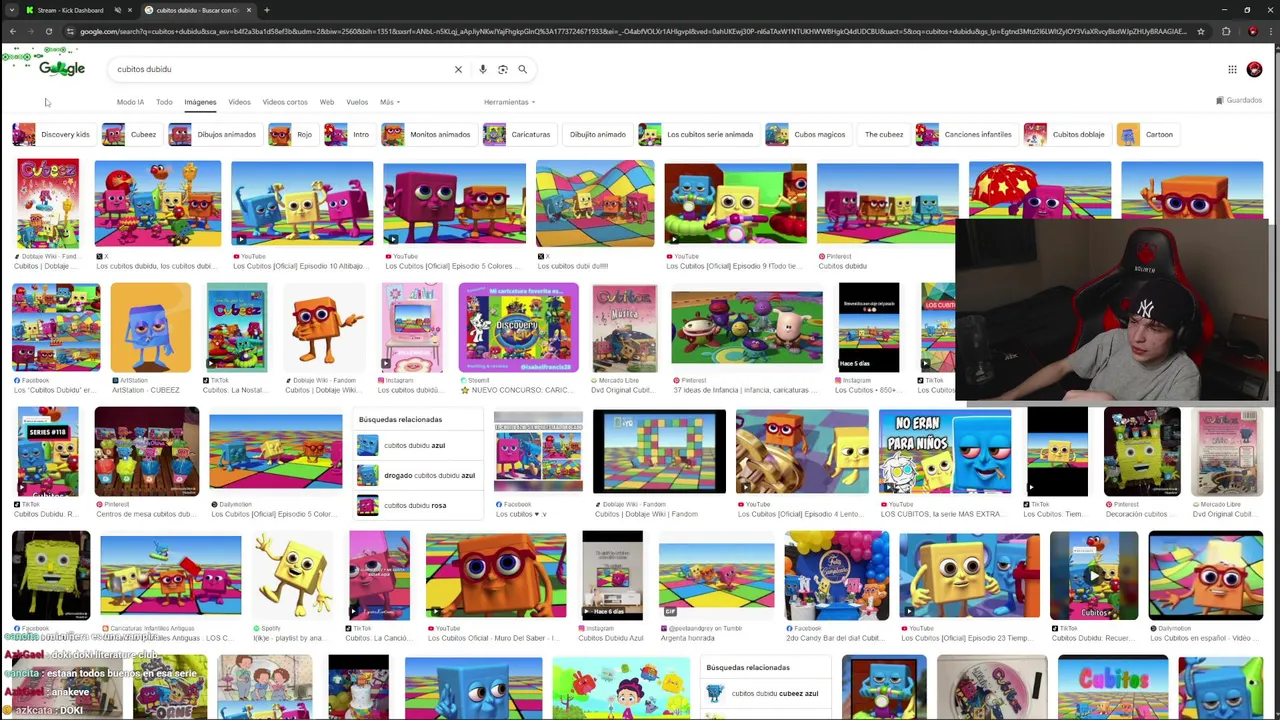The image size is (1280, 720).
Task: Open 'NO ERAN PARA NIÑOS' video thumbnail
Action: pyautogui.click(x=945, y=451)
